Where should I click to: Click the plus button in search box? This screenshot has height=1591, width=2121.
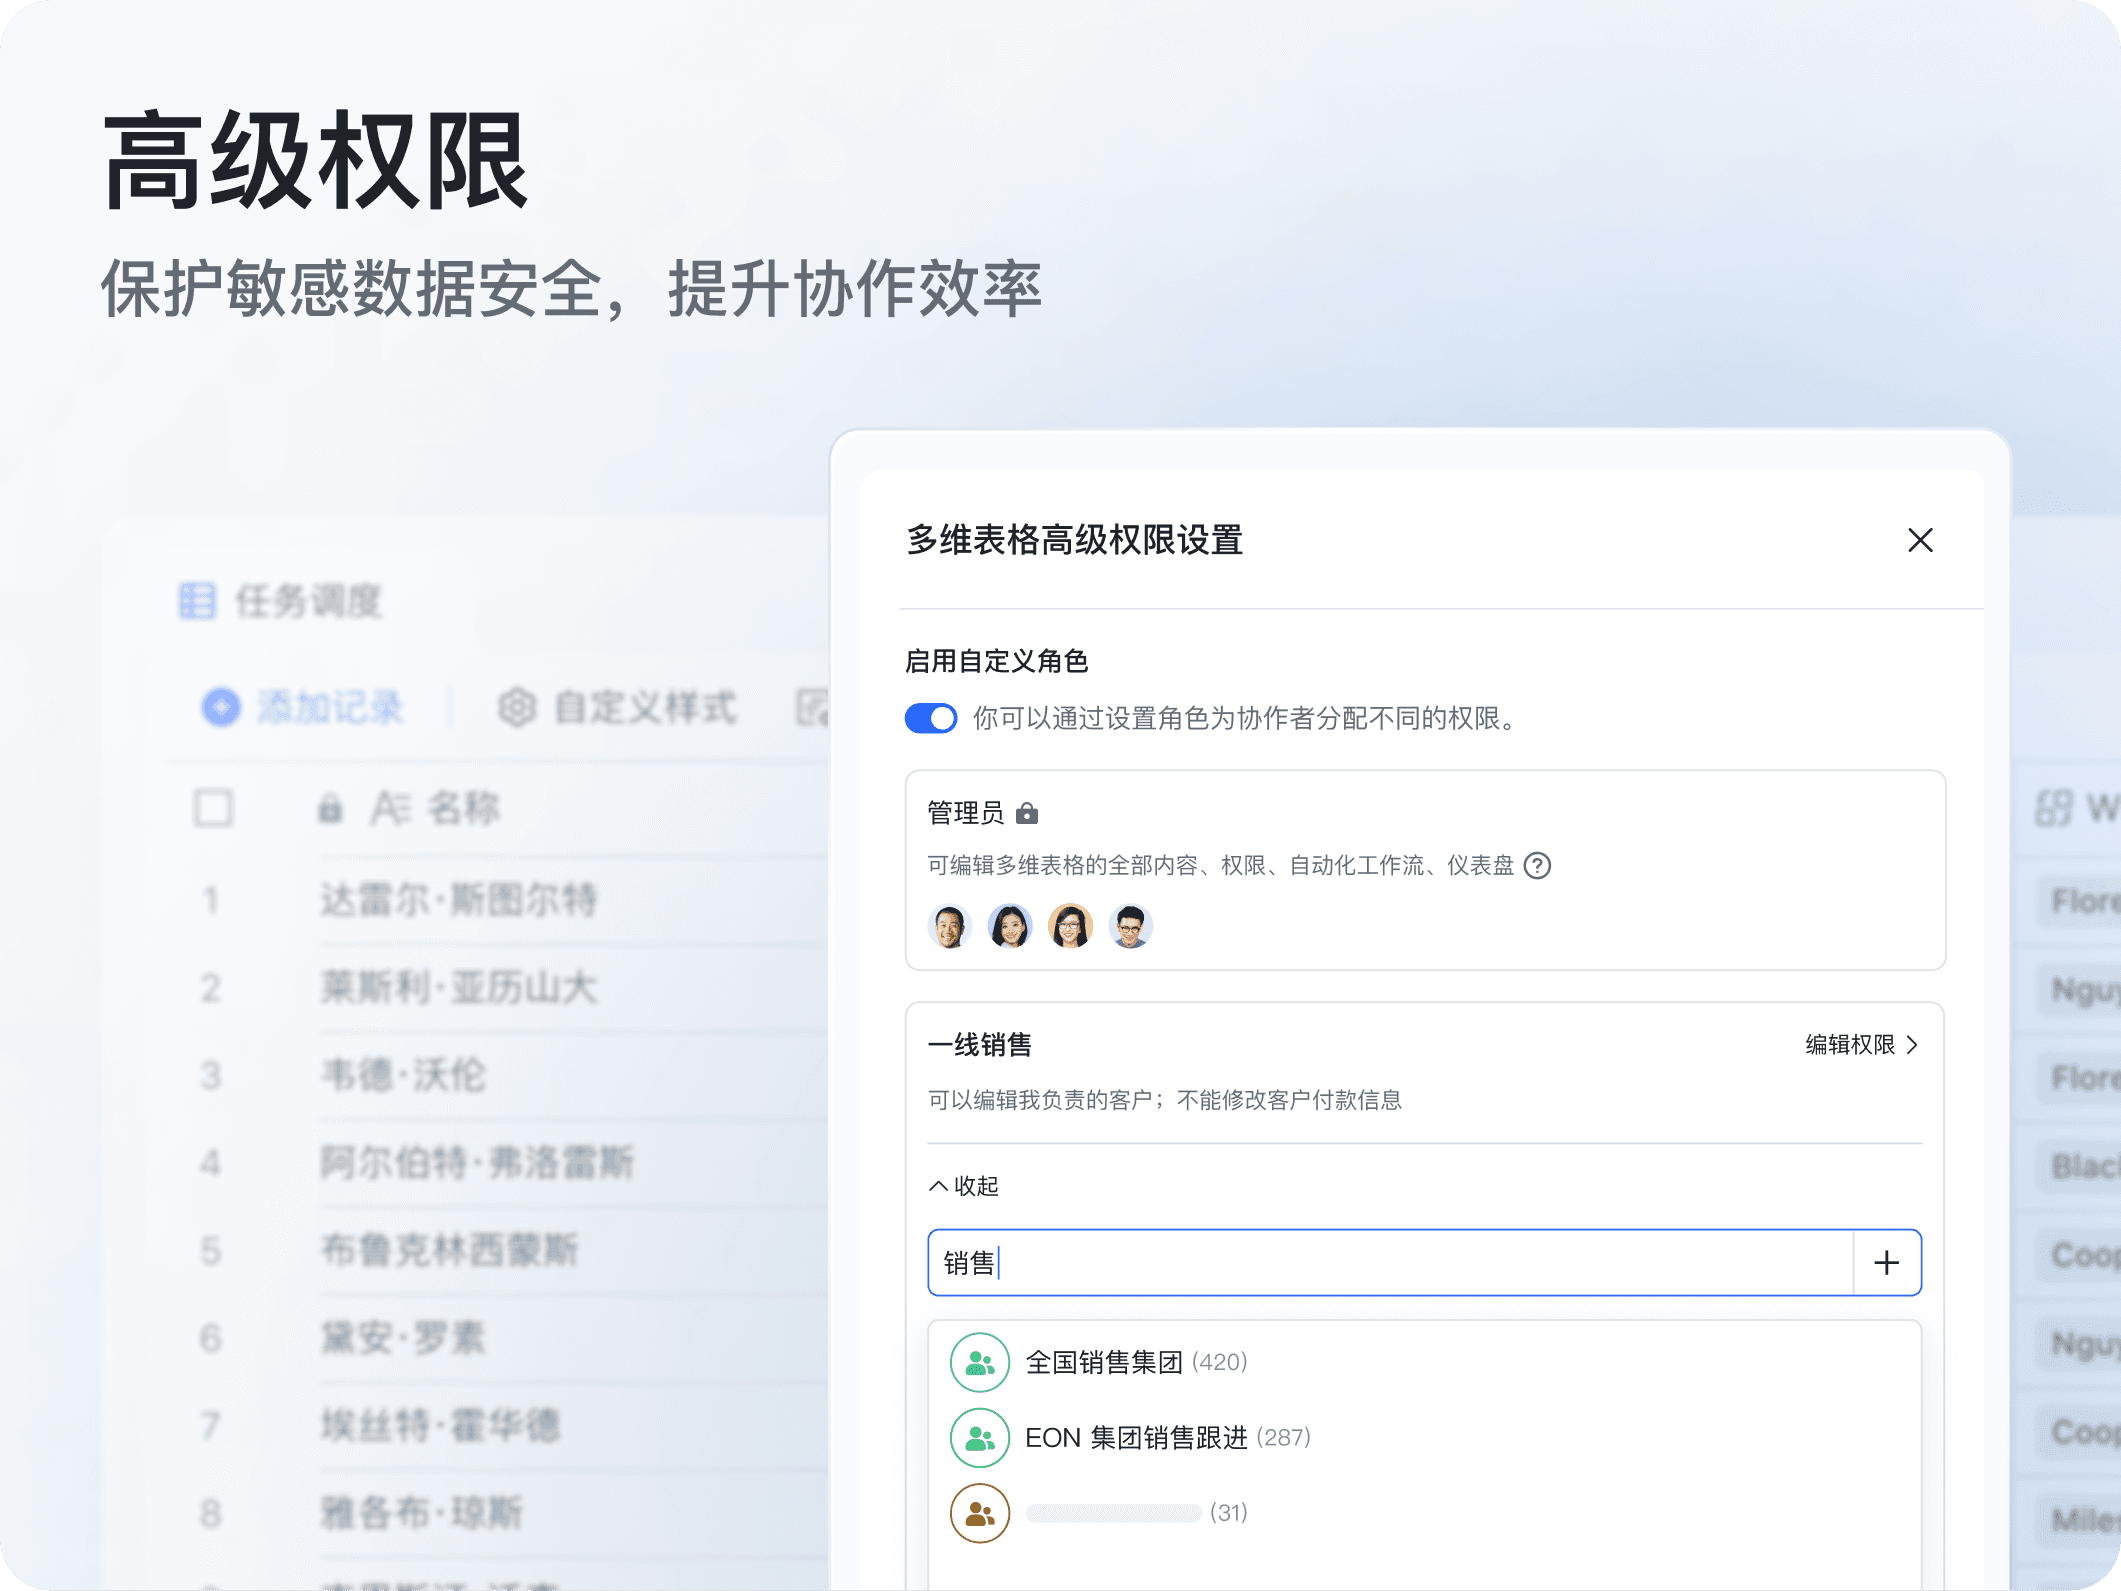(1886, 1263)
